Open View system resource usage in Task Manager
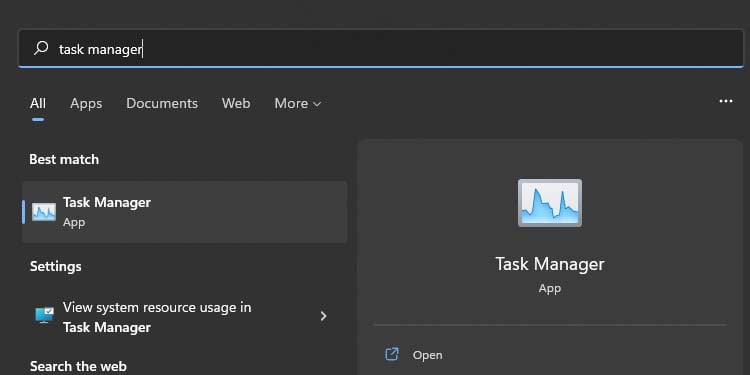Viewport: 750px width, 375px height. click(x=185, y=317)
